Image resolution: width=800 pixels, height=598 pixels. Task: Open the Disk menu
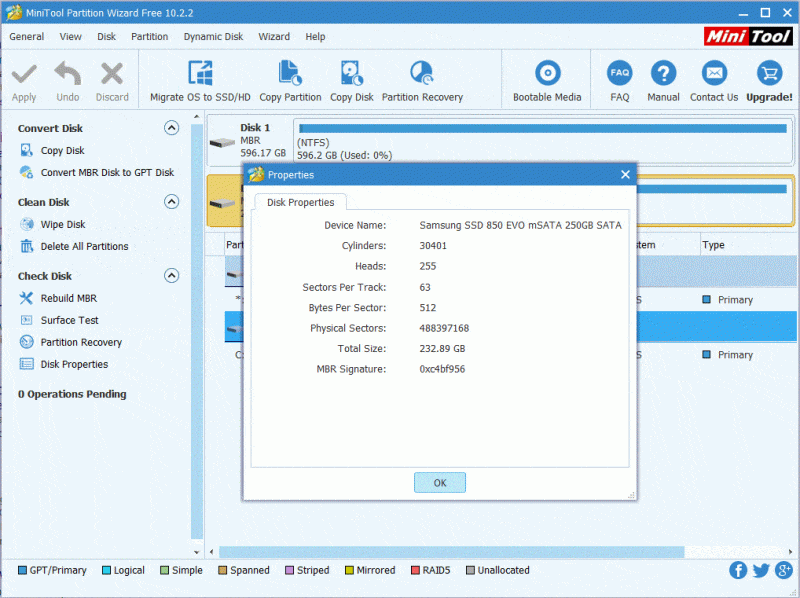(107, 37)
